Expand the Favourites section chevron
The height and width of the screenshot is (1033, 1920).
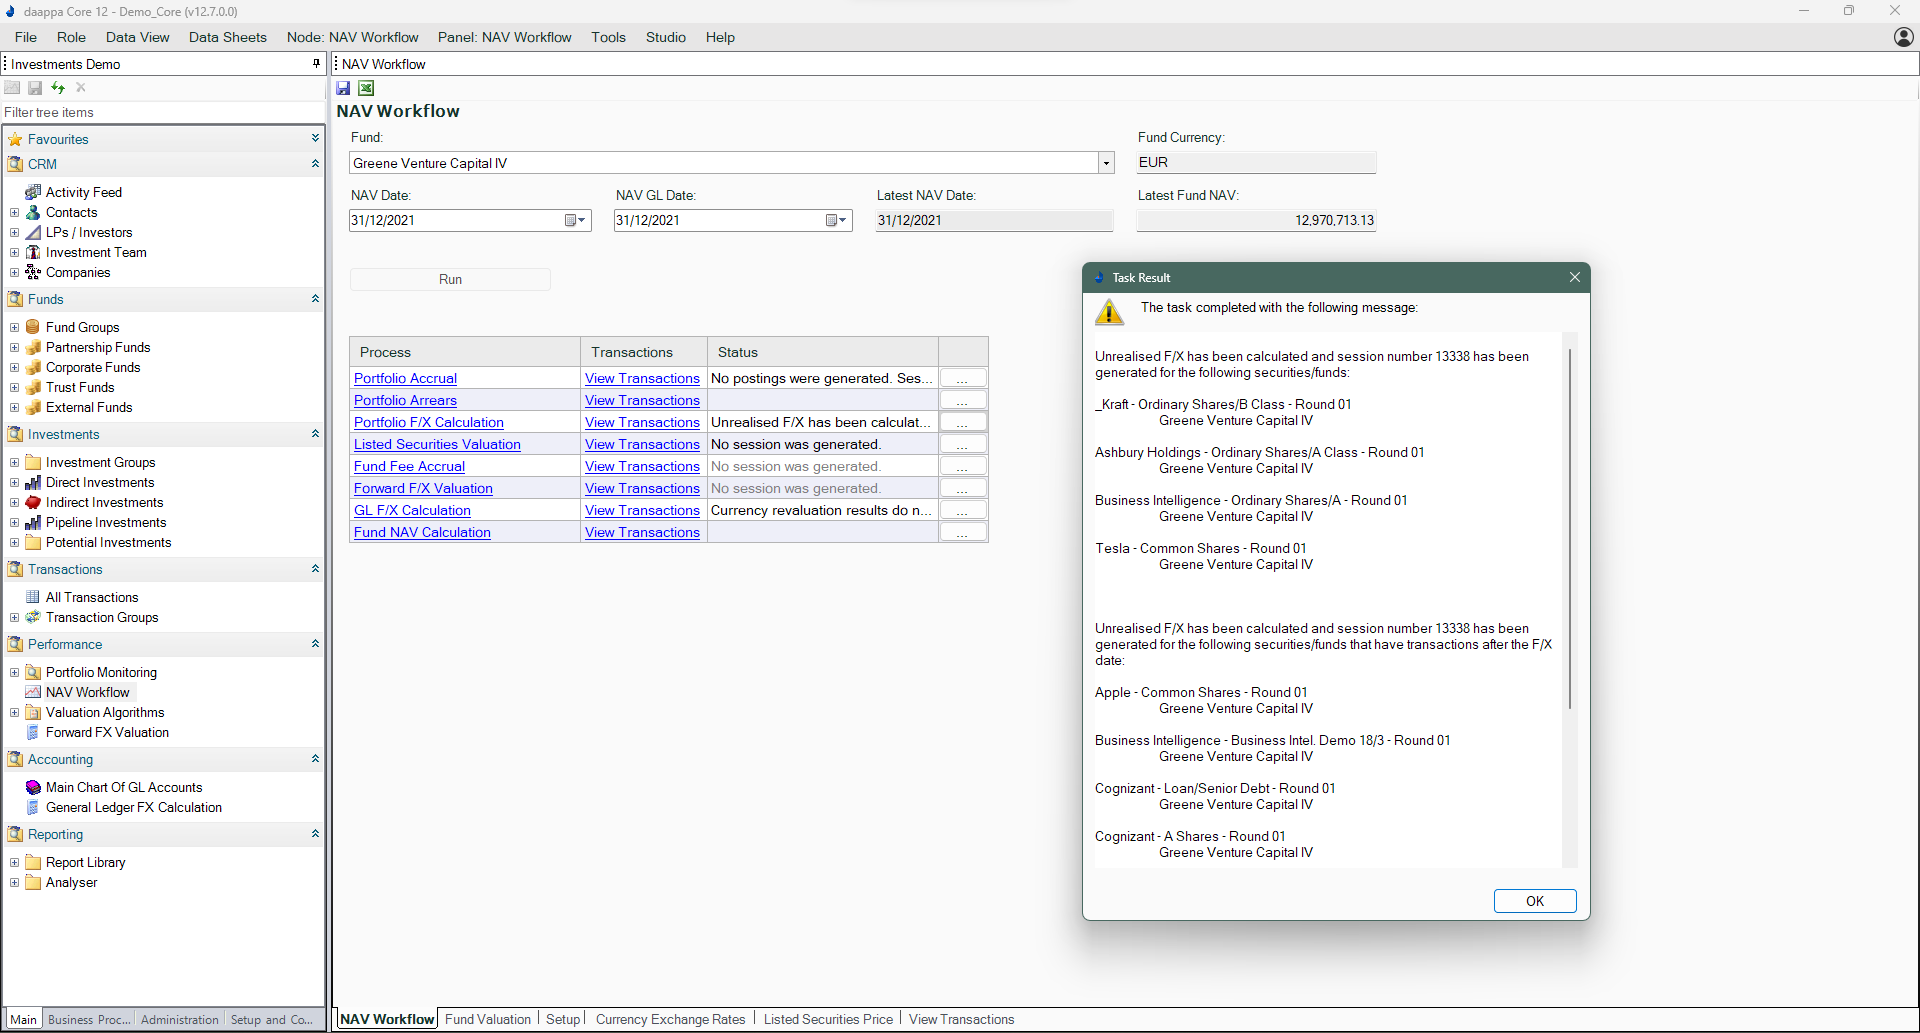pos(315,138)
